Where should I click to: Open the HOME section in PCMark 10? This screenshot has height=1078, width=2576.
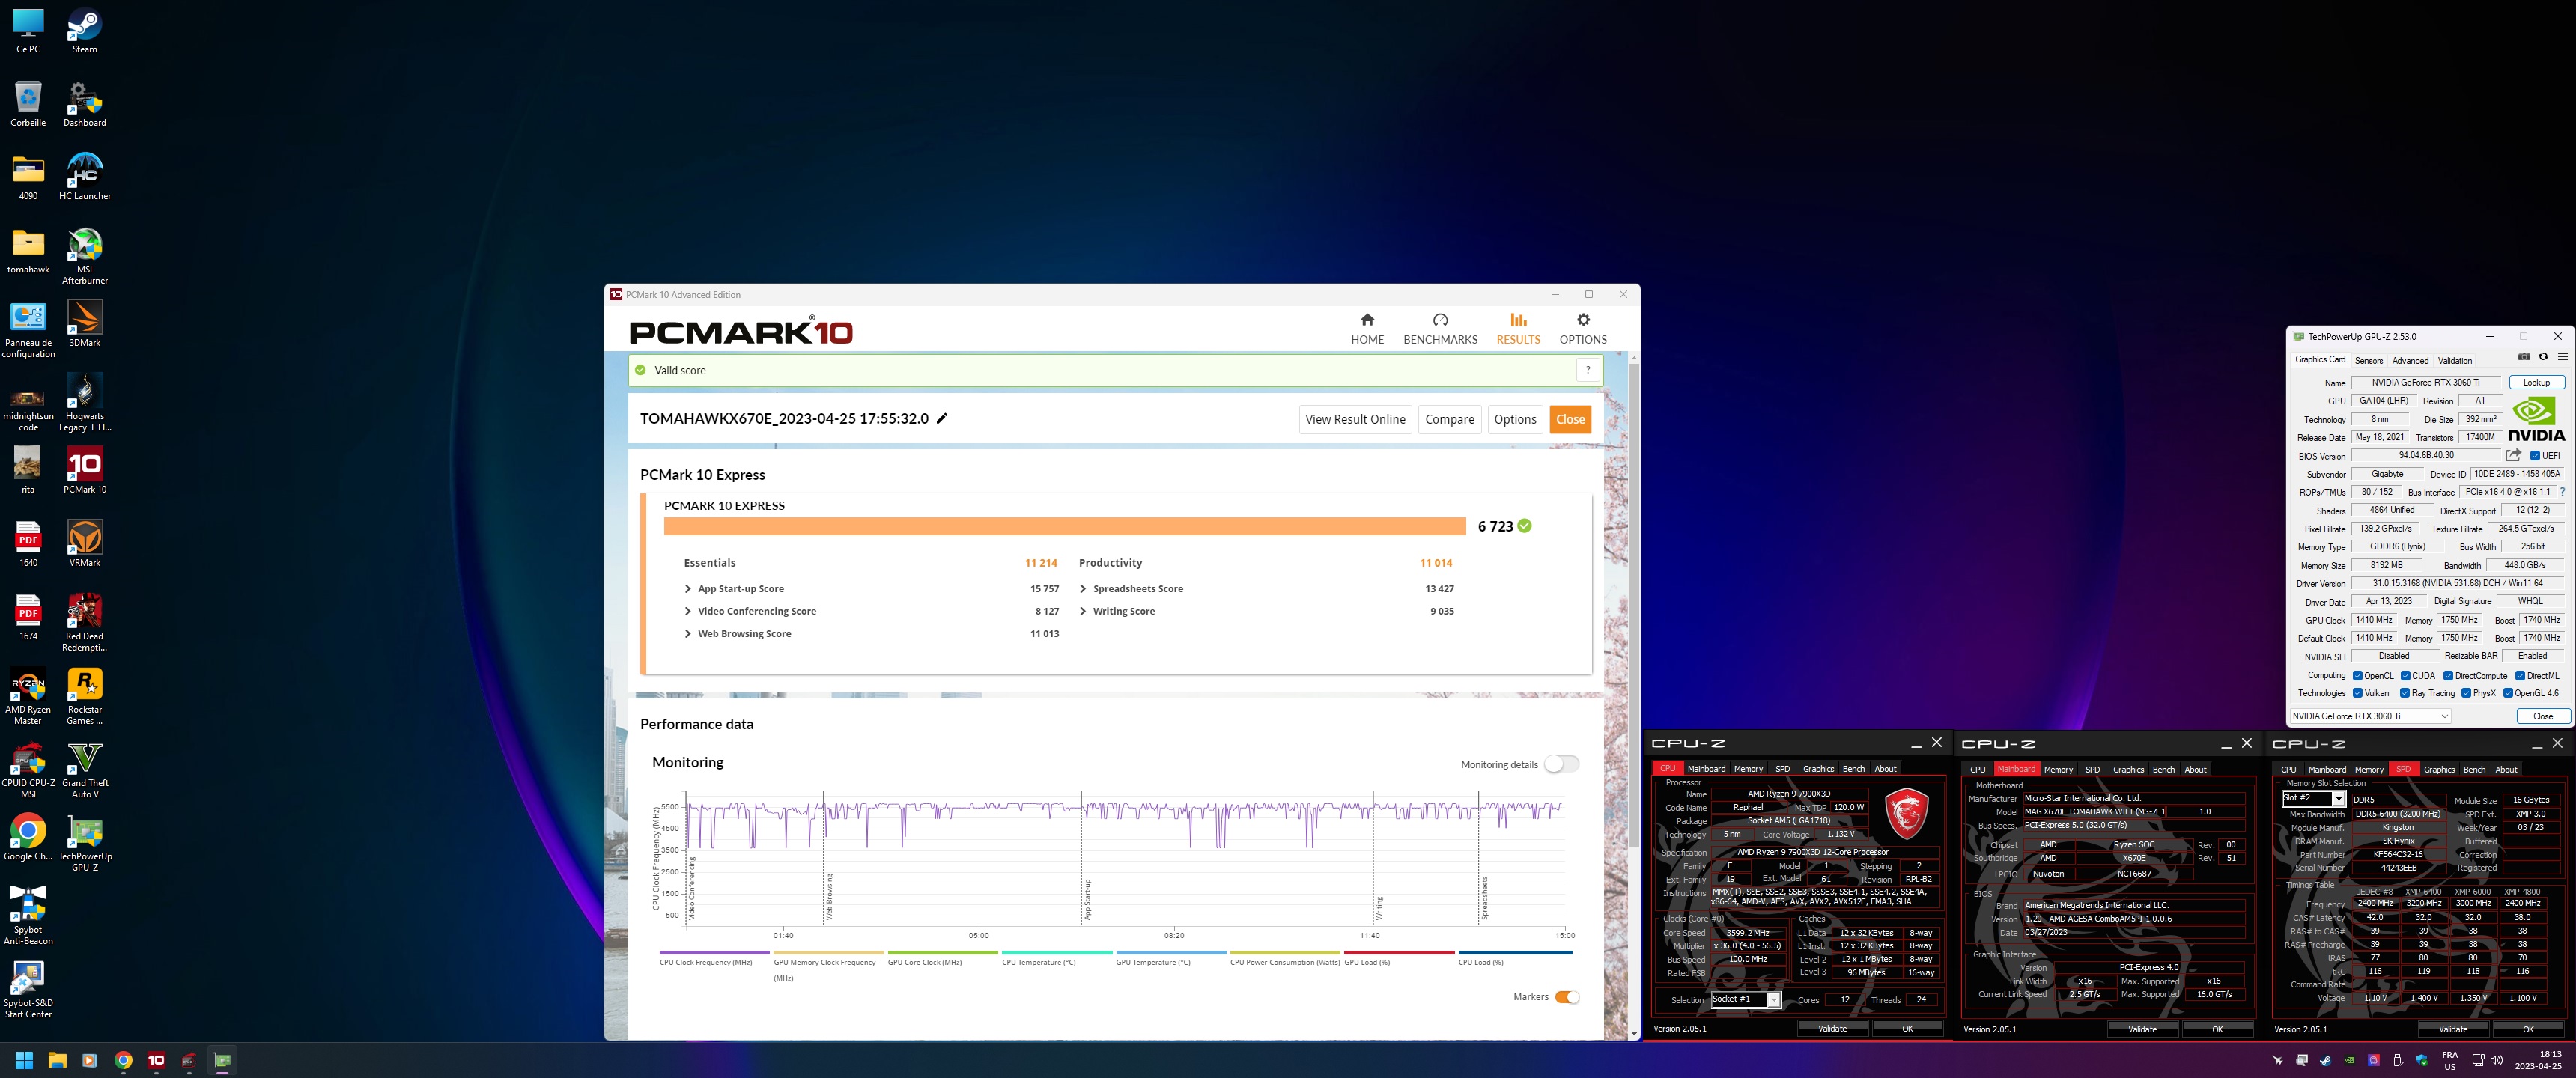(1367, 329)
